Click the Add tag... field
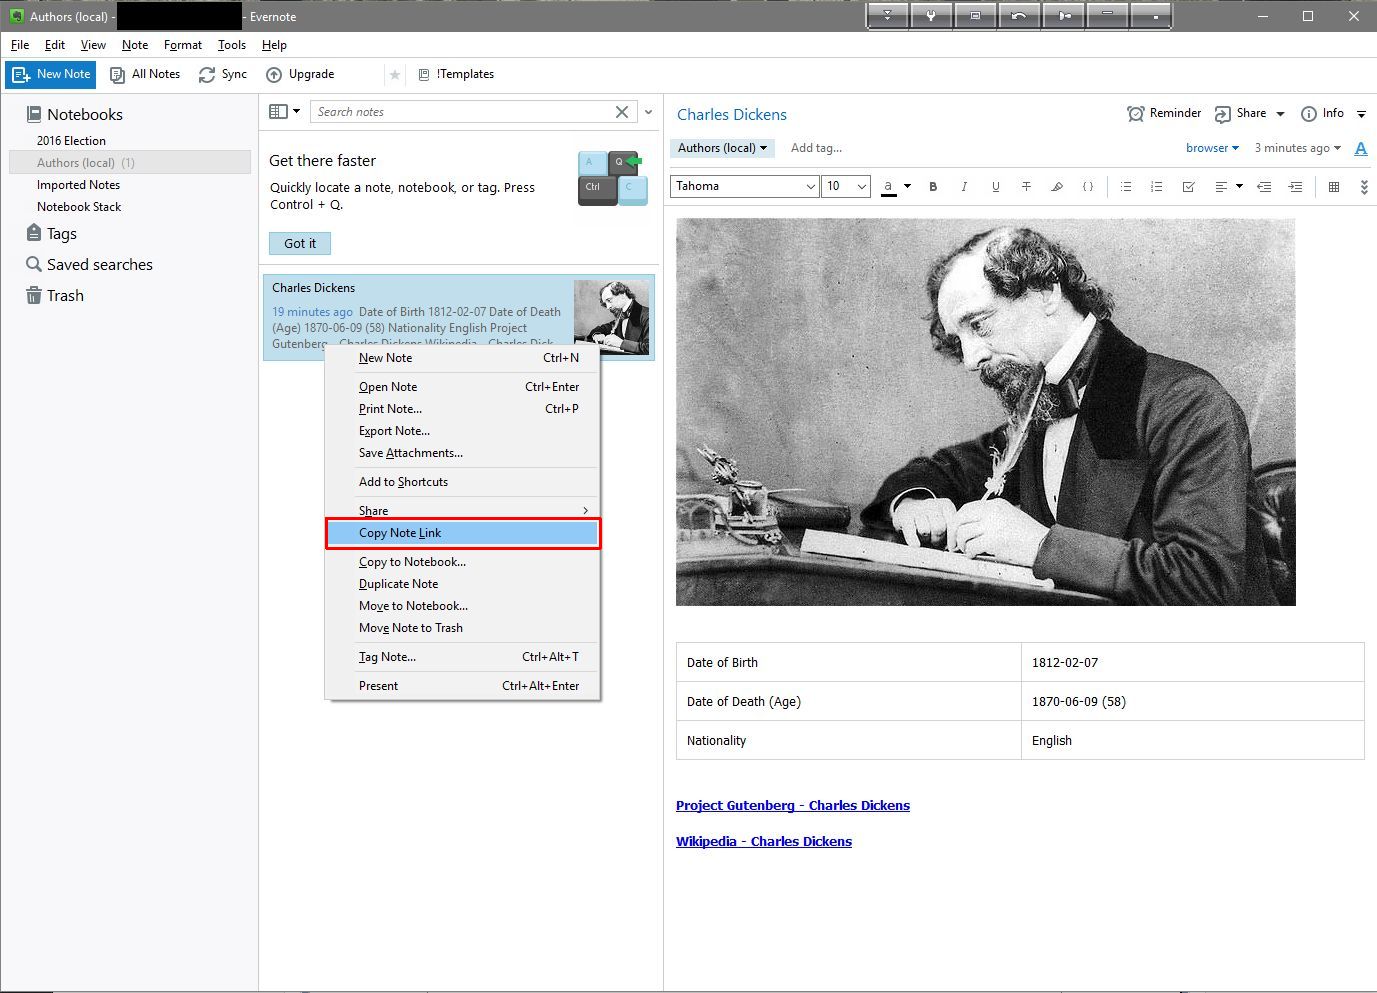Viewport: 1377px width, 993px height. click(817, 148)
